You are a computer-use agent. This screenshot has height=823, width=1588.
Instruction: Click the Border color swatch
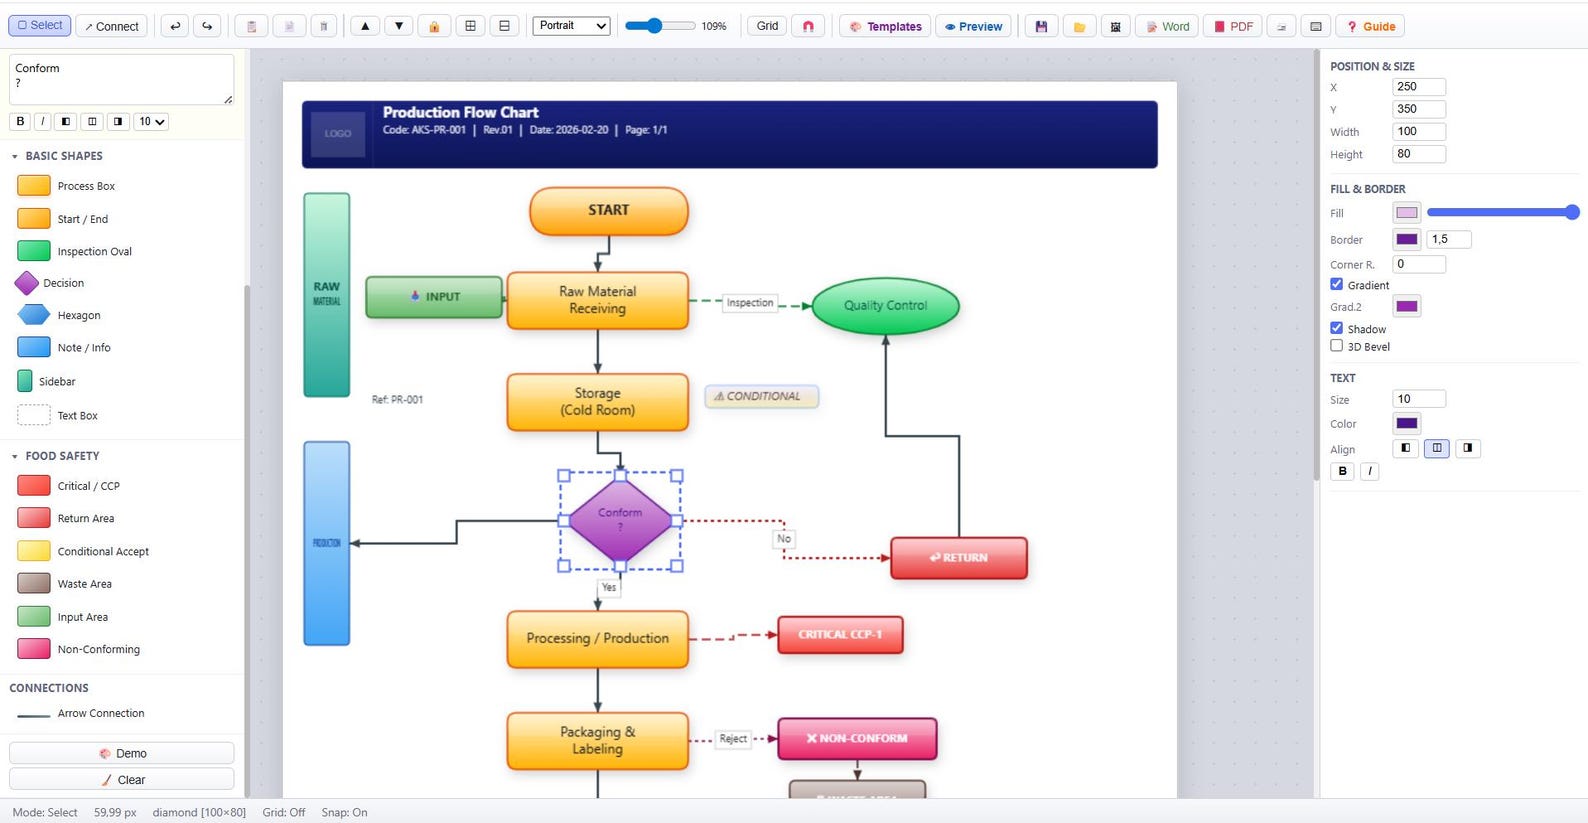(x=1406, y=239)
